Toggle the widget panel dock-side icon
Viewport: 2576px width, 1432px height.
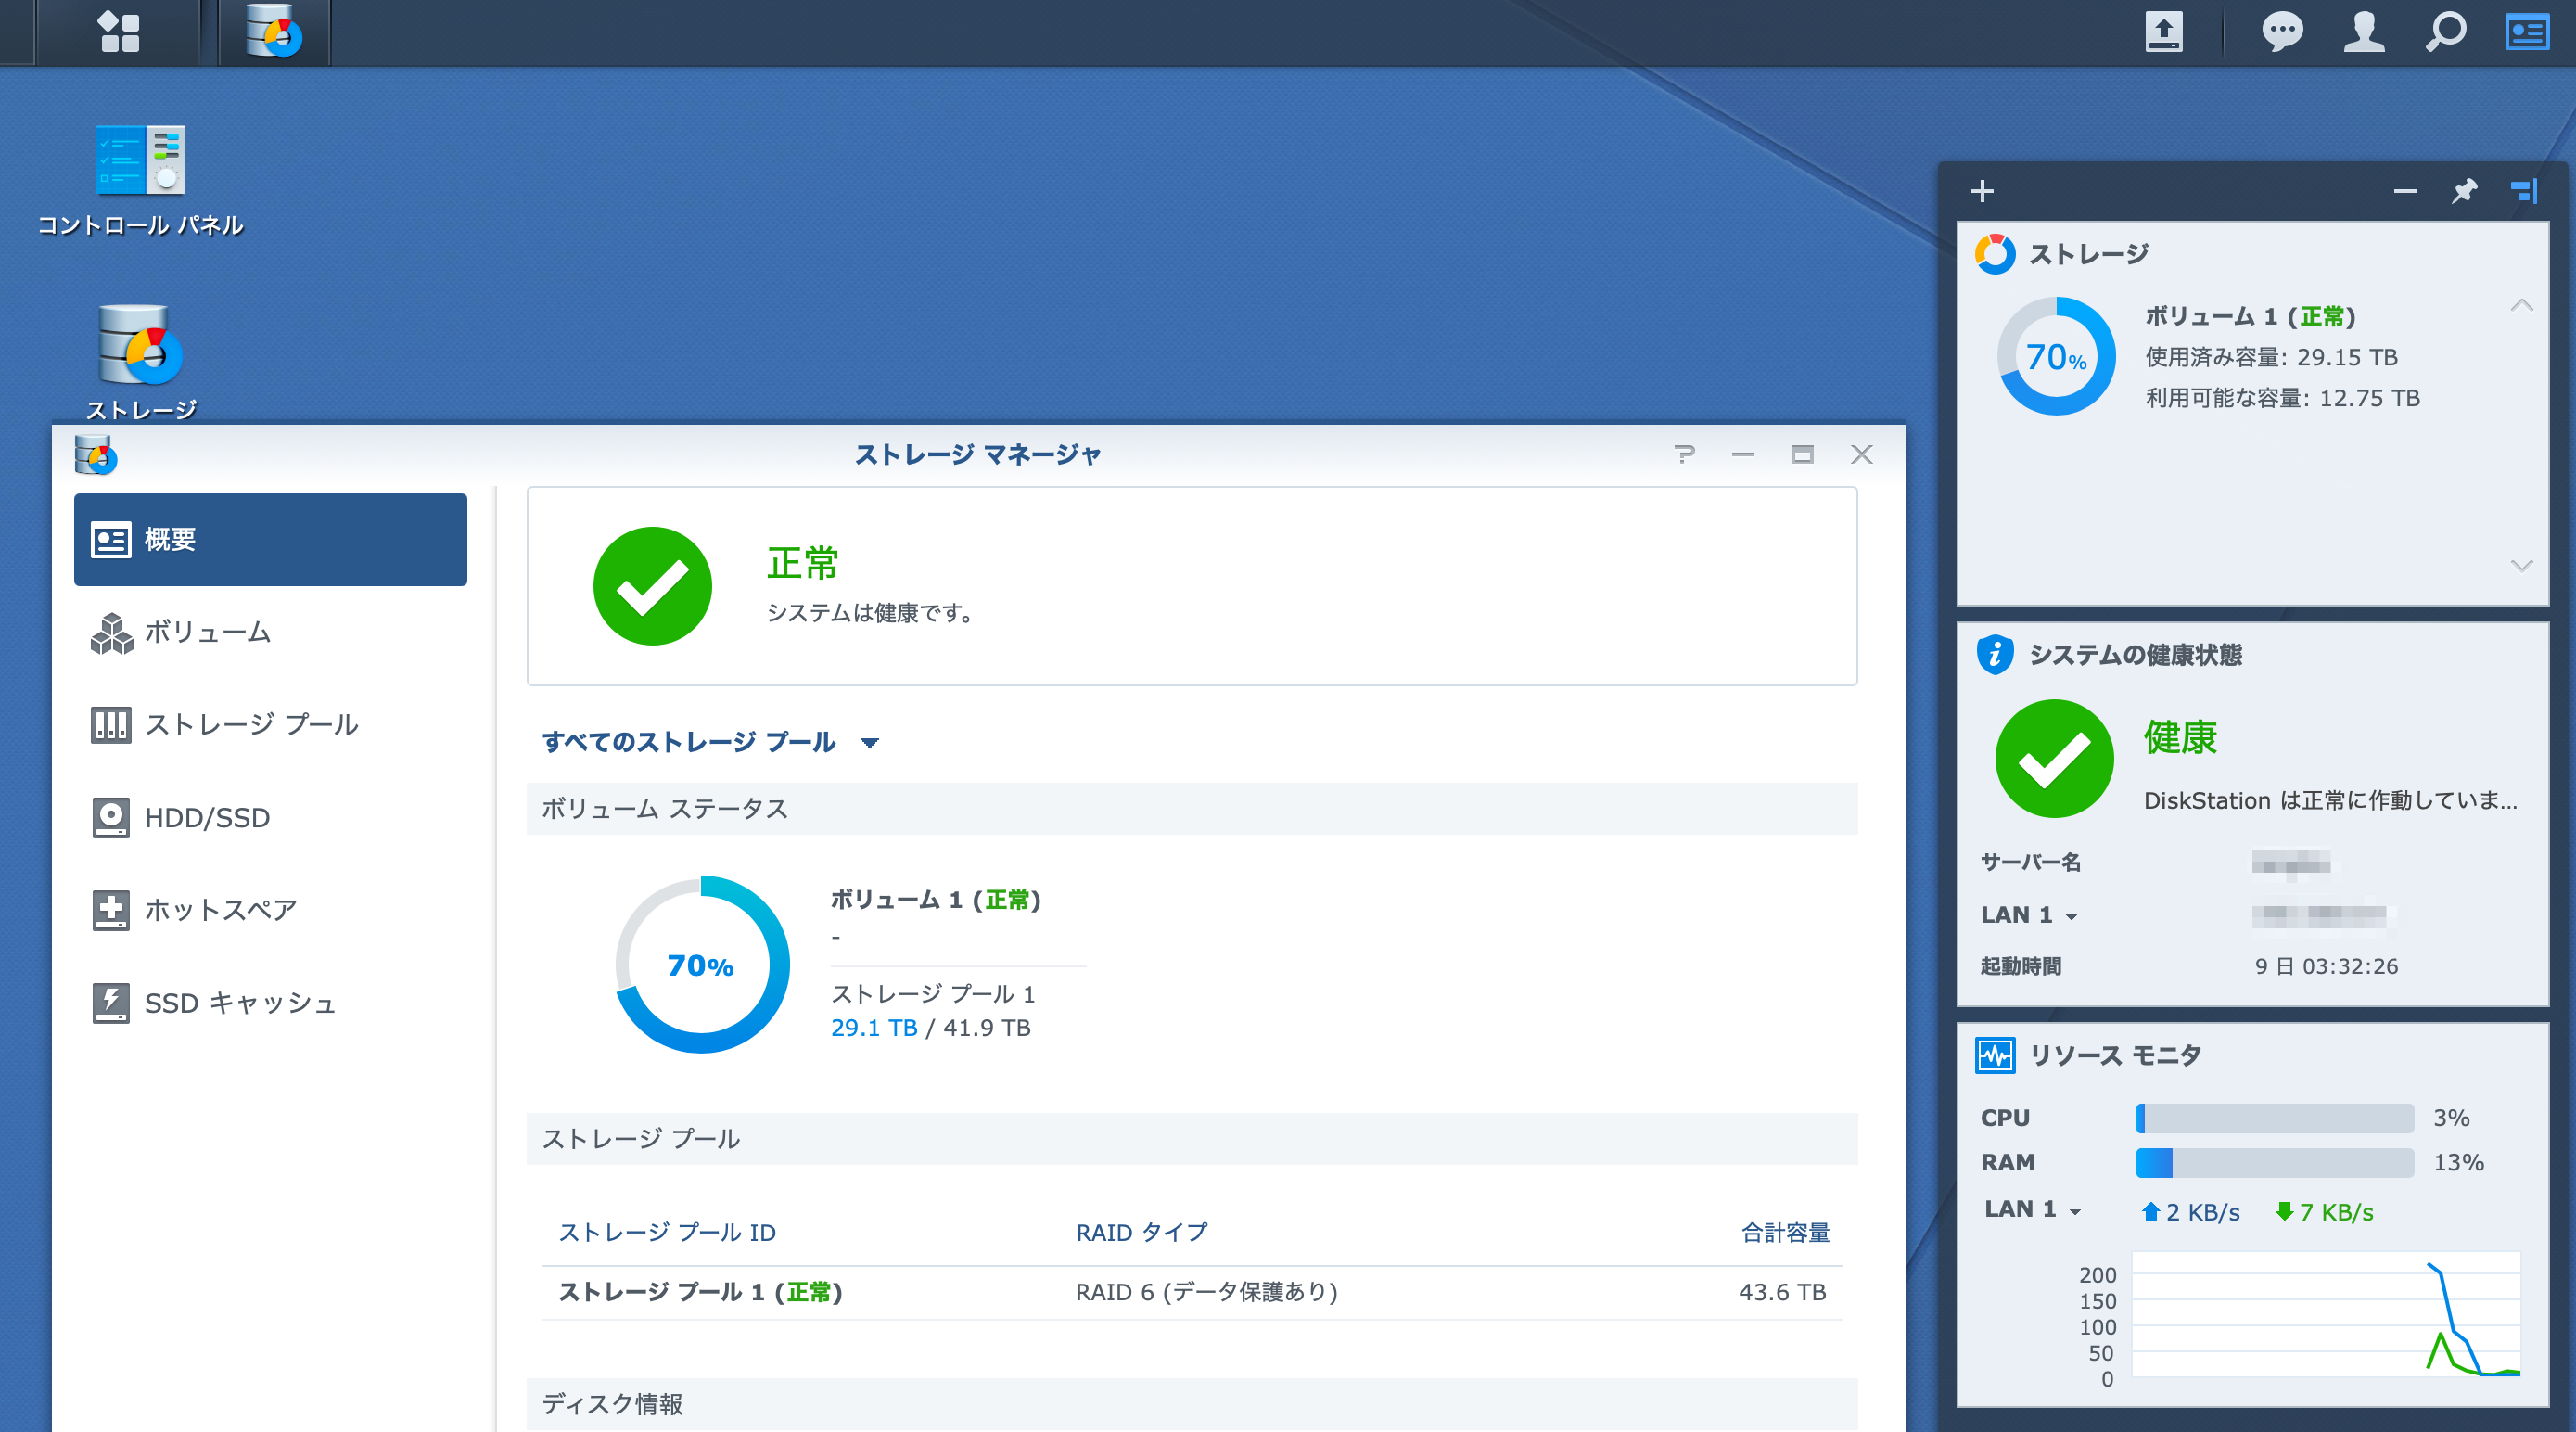[x=2523, y=191]
